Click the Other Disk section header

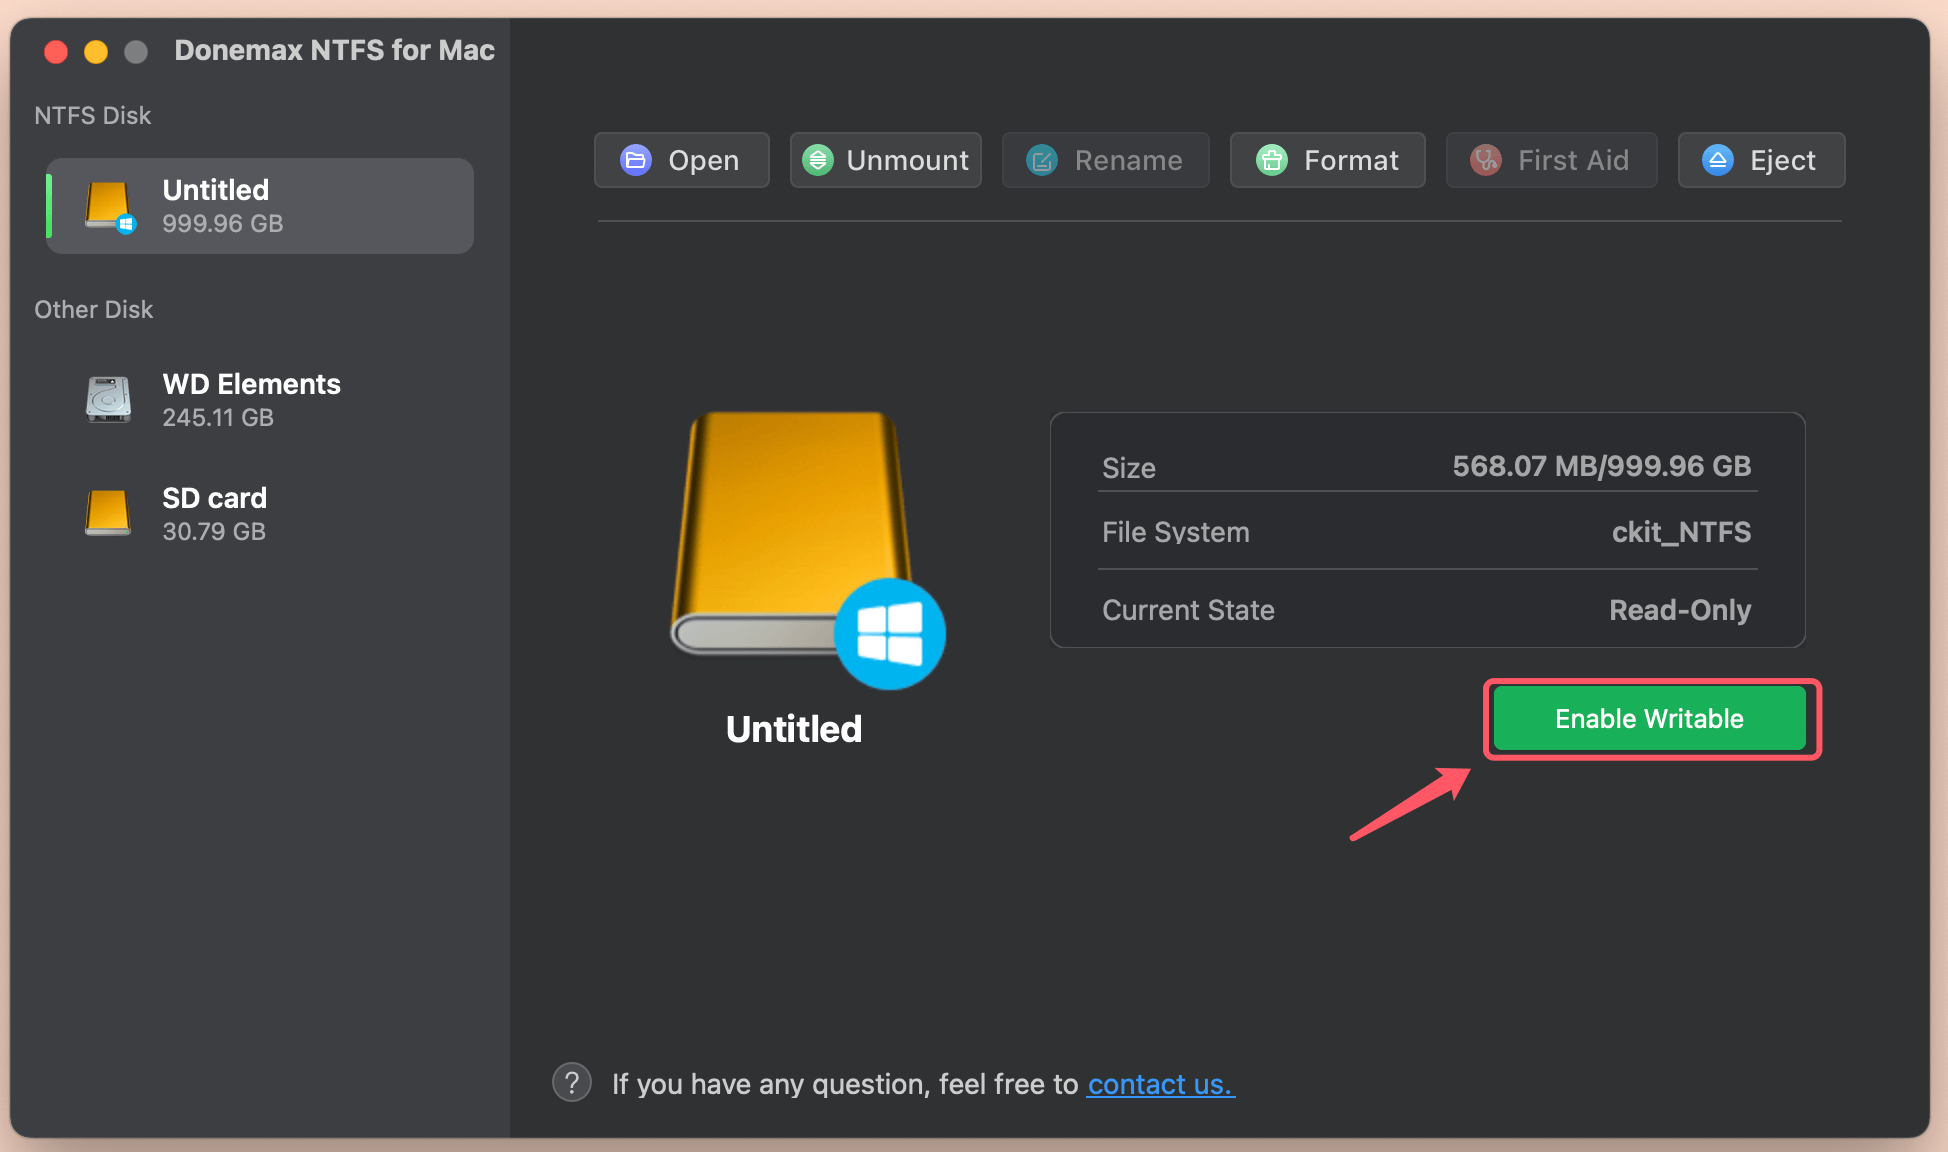click(x=93, y=309)
